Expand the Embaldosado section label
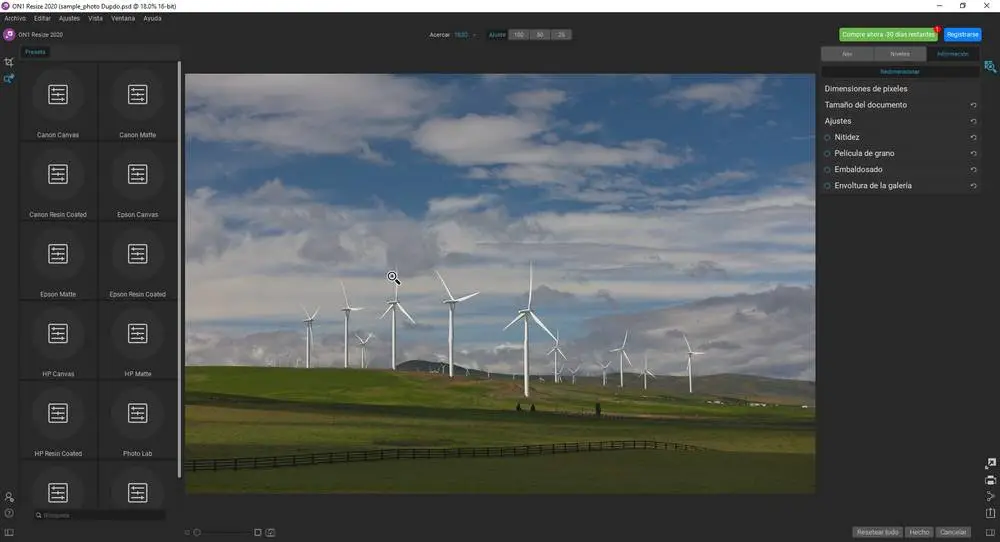The image size is (1000, 542). pyautogui.click(x=858, y=169)
